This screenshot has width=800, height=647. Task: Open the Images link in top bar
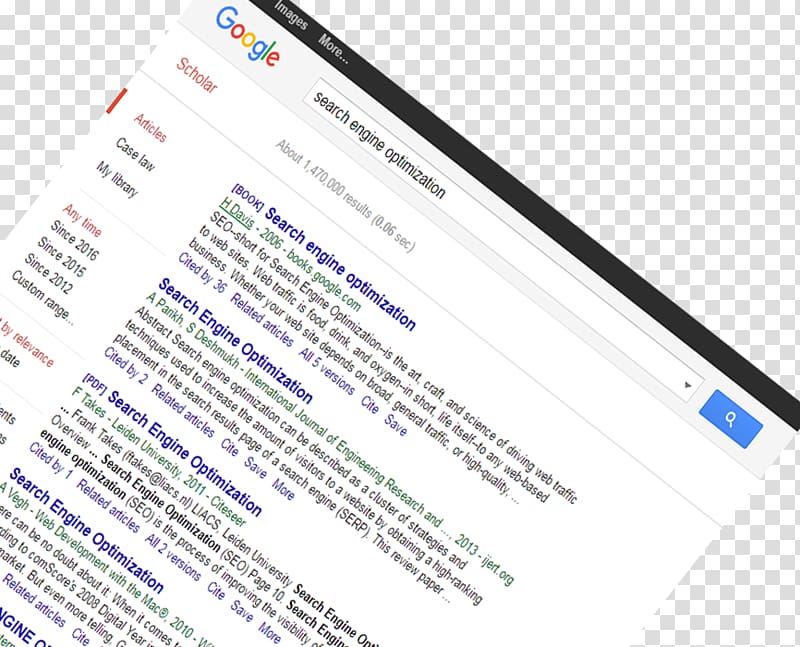291,15
